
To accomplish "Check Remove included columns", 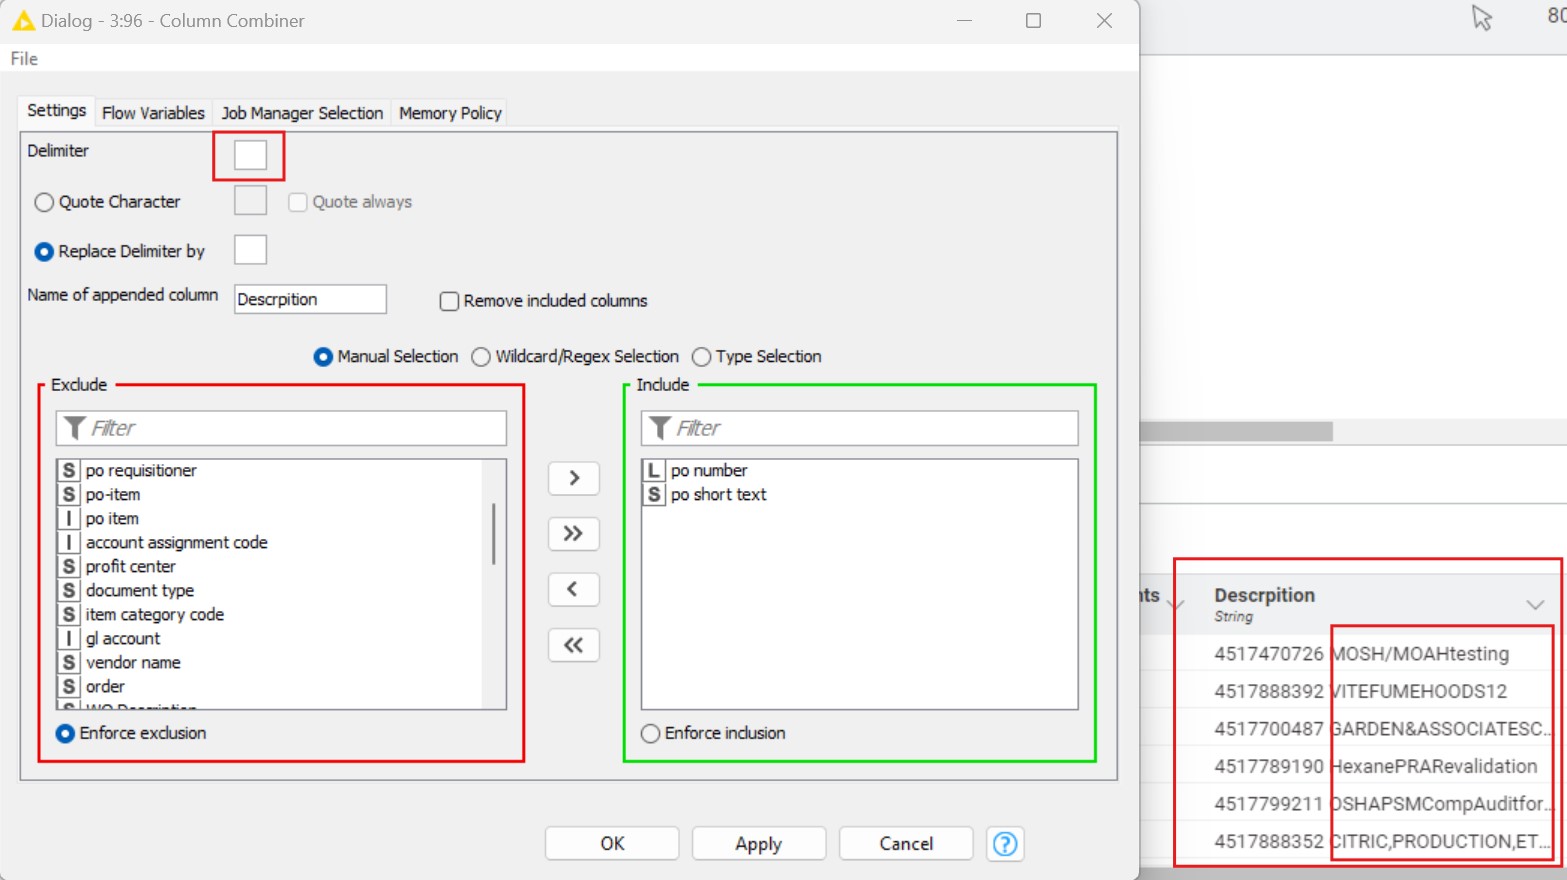I will pos(449,301).
